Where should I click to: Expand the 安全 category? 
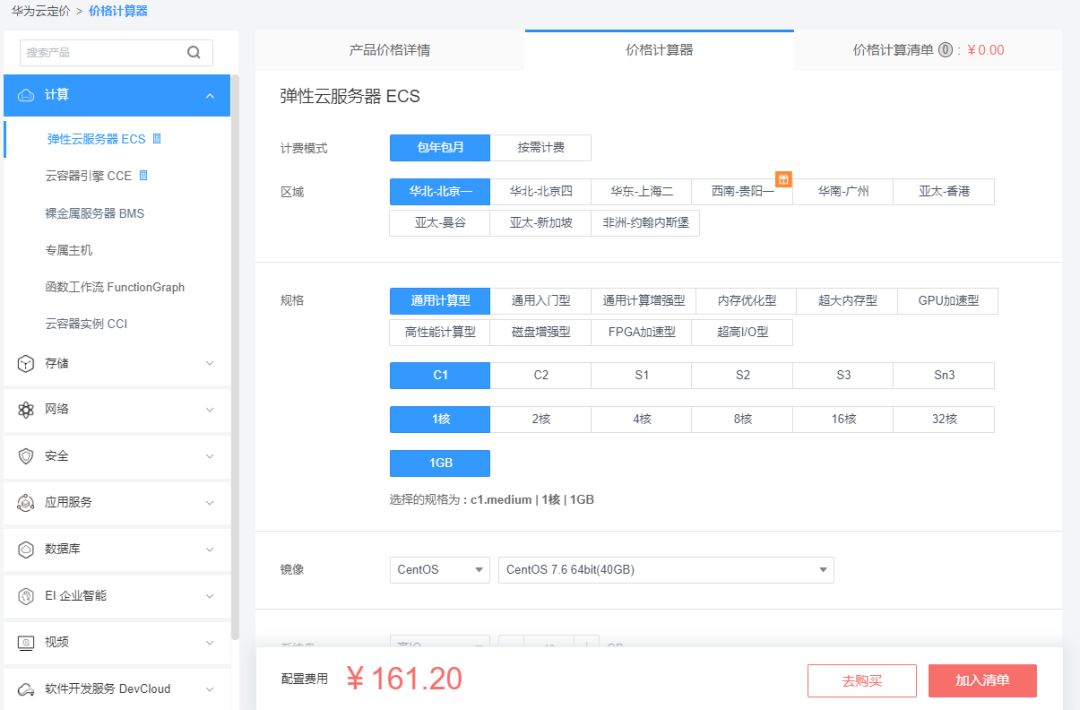pos(209,456)
